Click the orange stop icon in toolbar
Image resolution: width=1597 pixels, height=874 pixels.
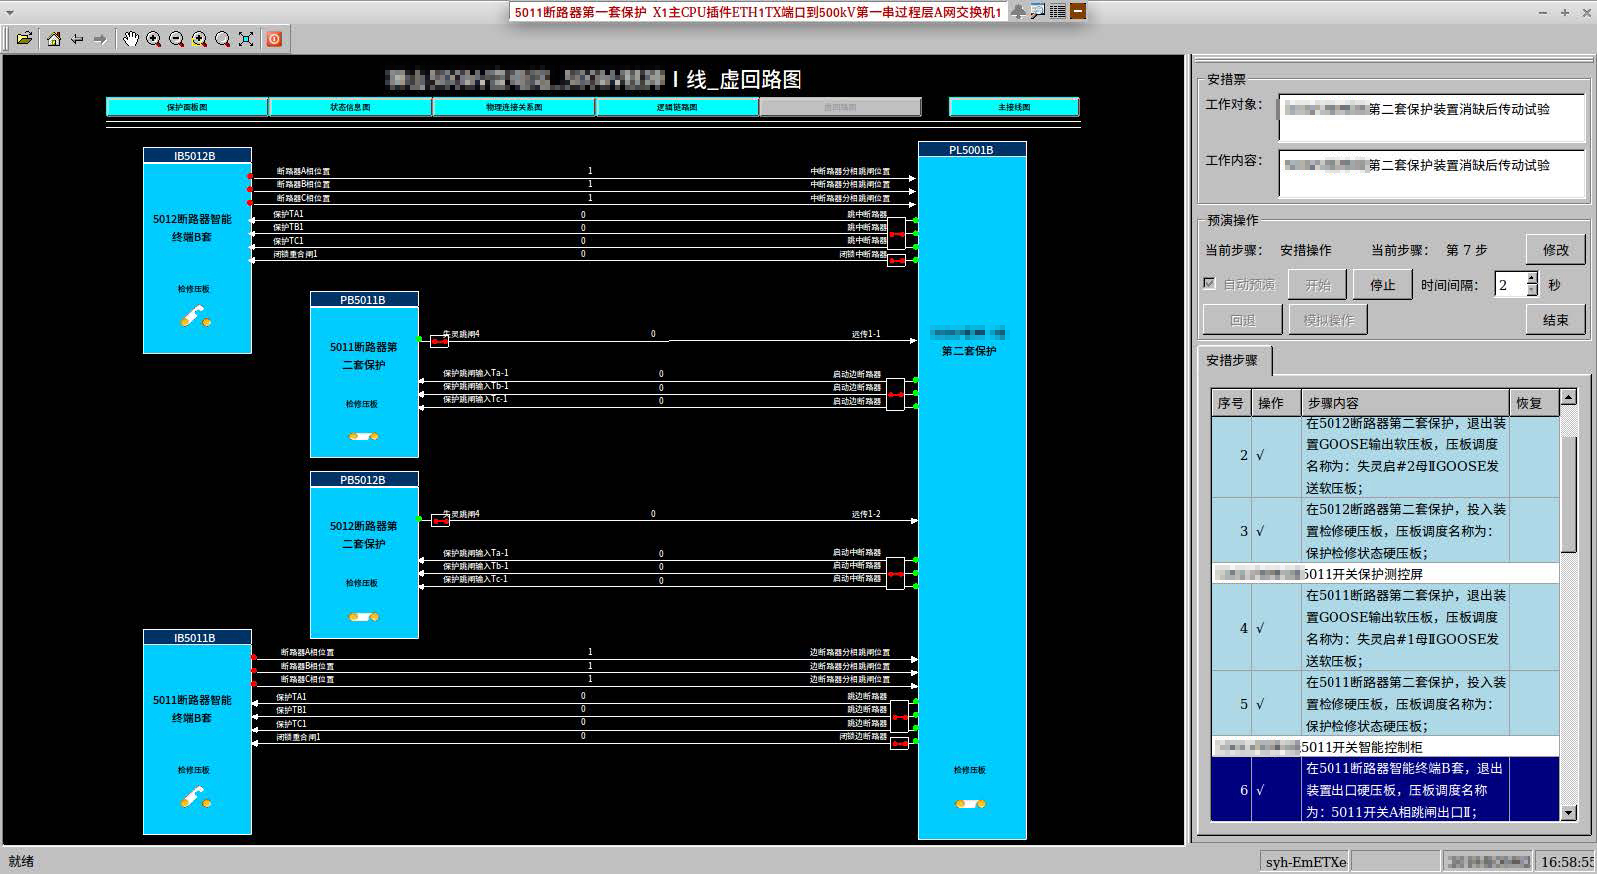tap(274, 39)
